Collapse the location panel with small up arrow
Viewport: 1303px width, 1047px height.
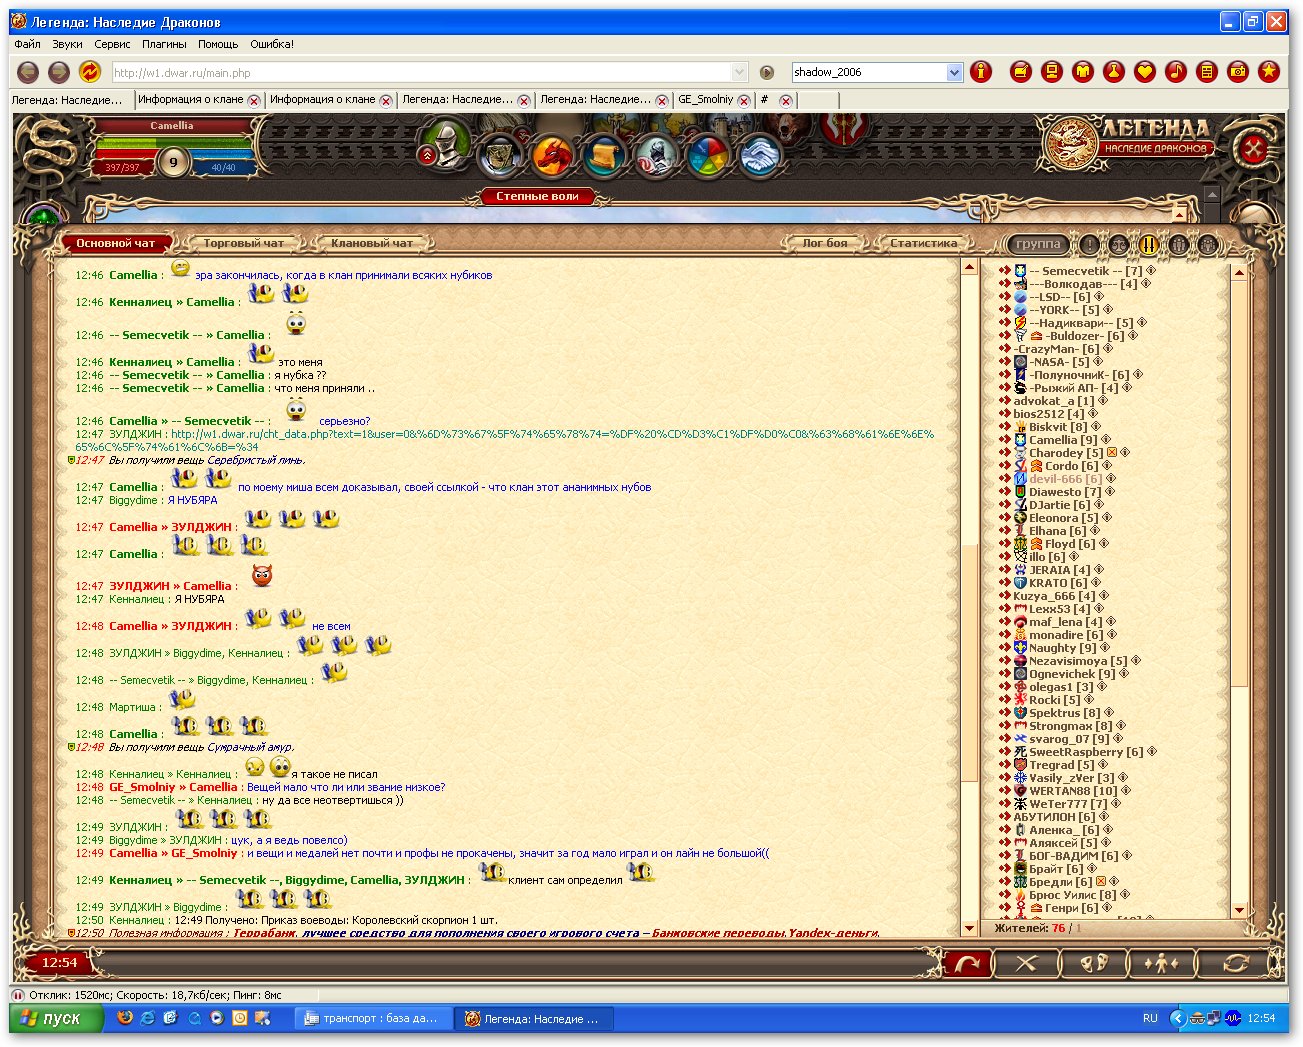[1179, 213]
